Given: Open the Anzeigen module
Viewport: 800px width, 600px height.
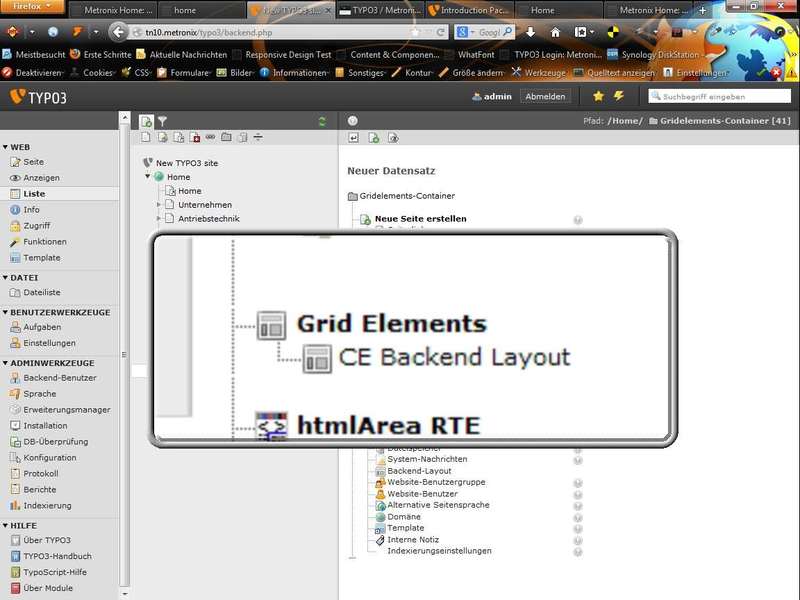Looking at the screenshot, I should [x=35, y=178].
